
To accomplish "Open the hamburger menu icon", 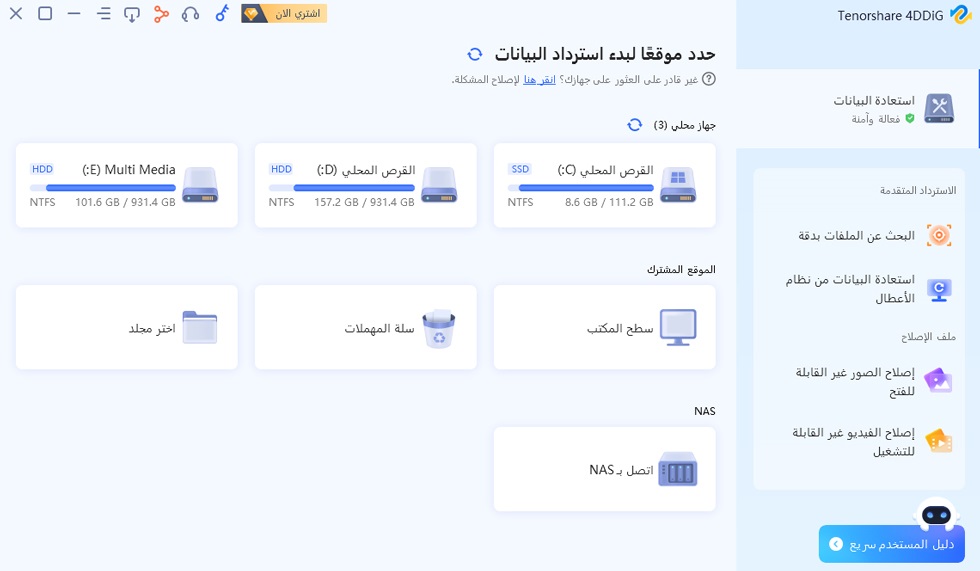I will (104, 13).
